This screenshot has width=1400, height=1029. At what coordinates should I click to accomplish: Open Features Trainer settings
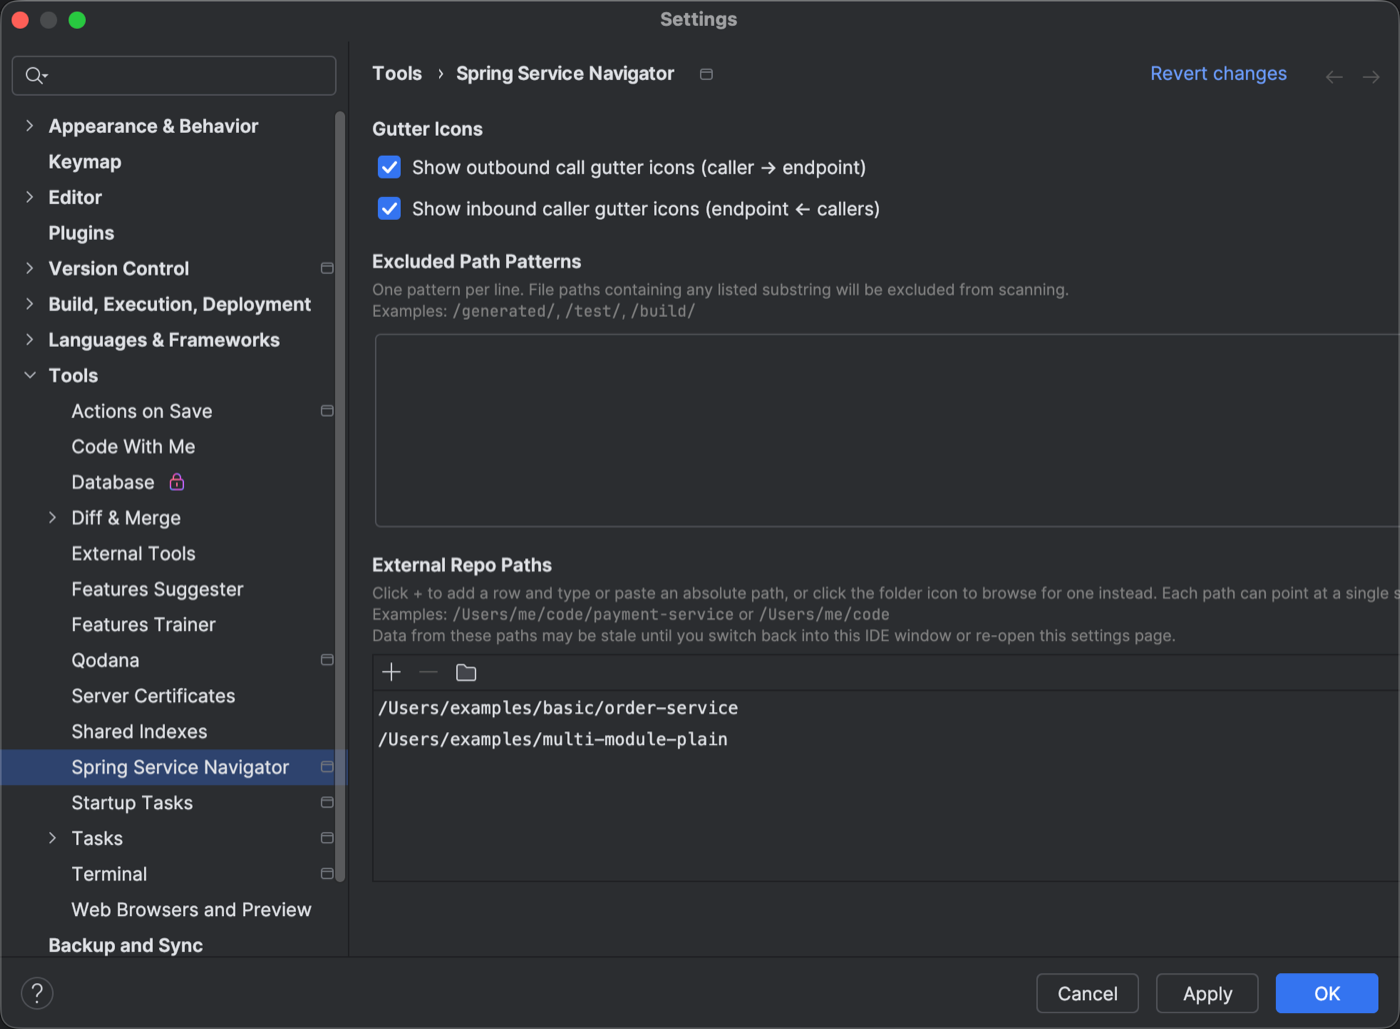(x=143, y=625)
